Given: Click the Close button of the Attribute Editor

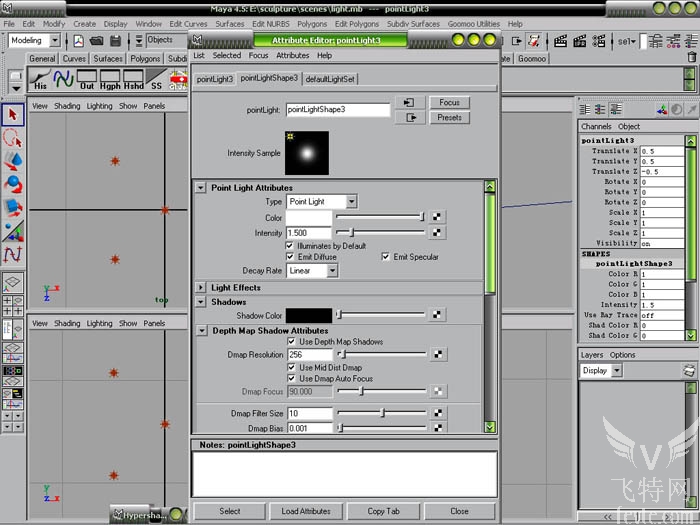Looking at the screenshot, I should (459, 511).
